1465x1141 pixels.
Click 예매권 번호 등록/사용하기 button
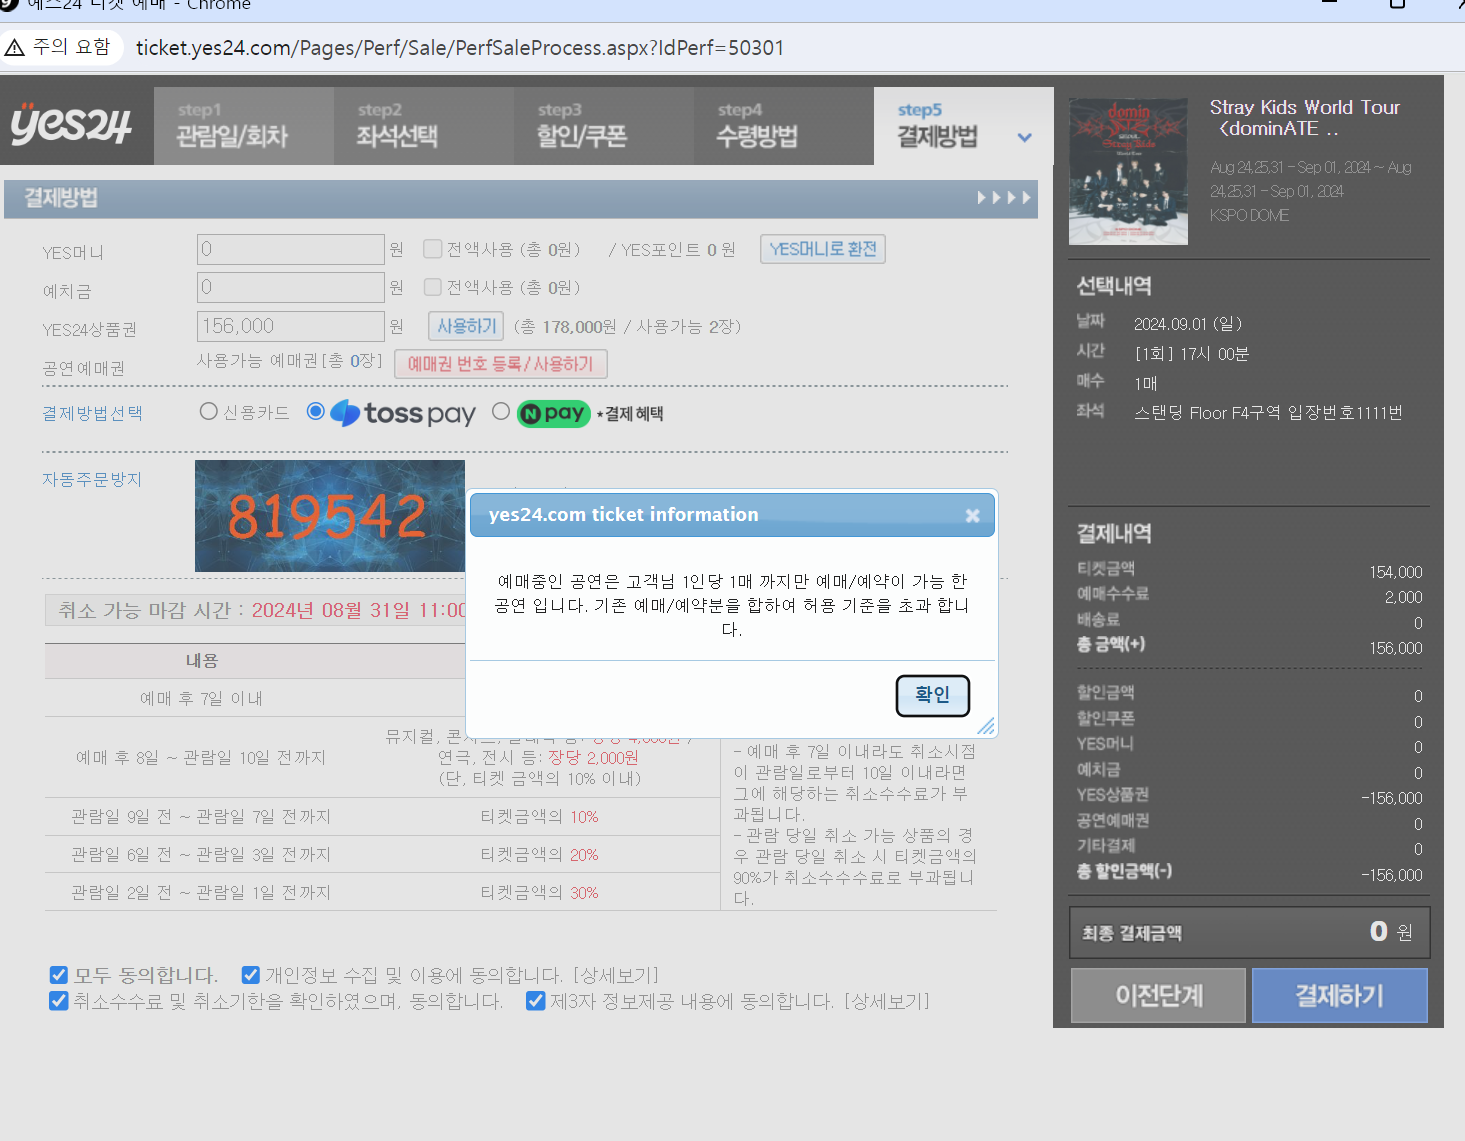(500, 364)
